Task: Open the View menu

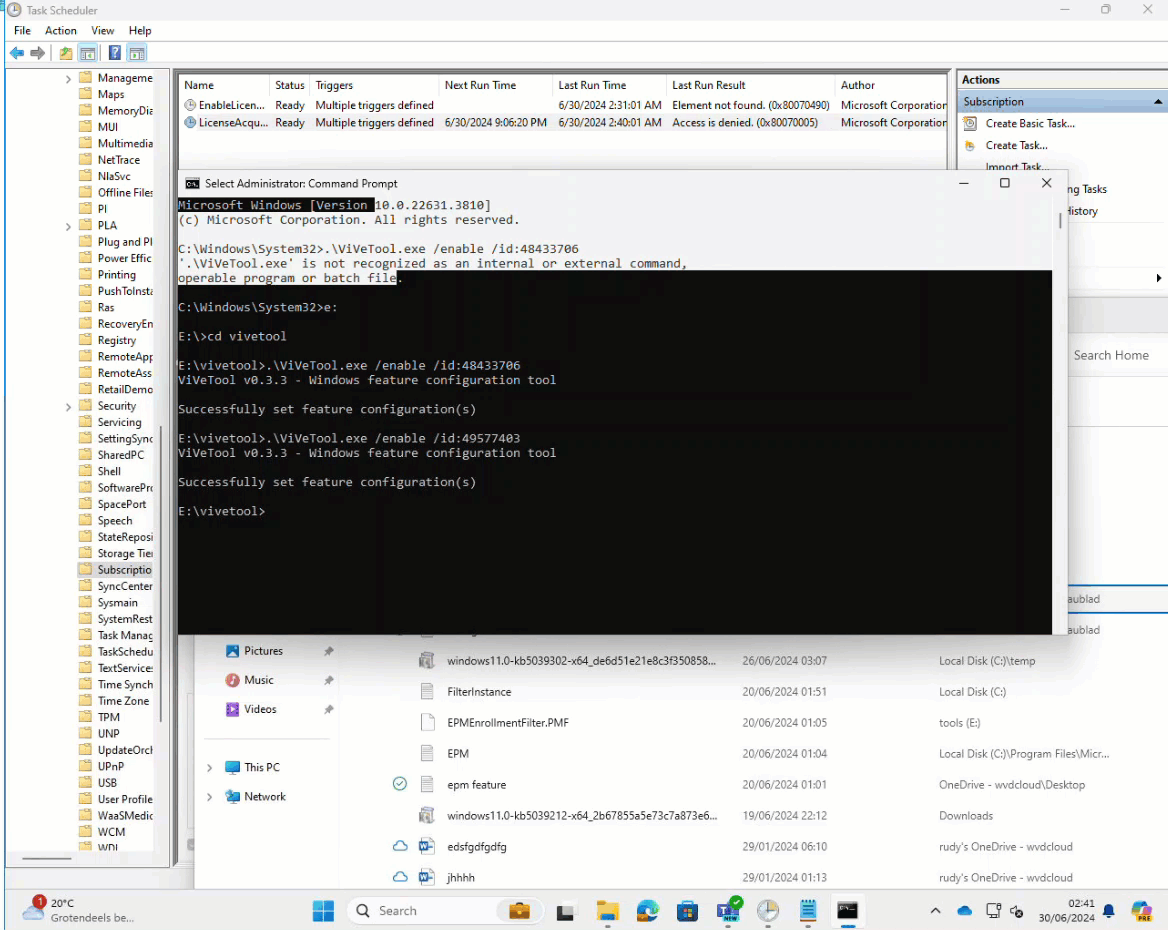Action: (x=103, y=31)
